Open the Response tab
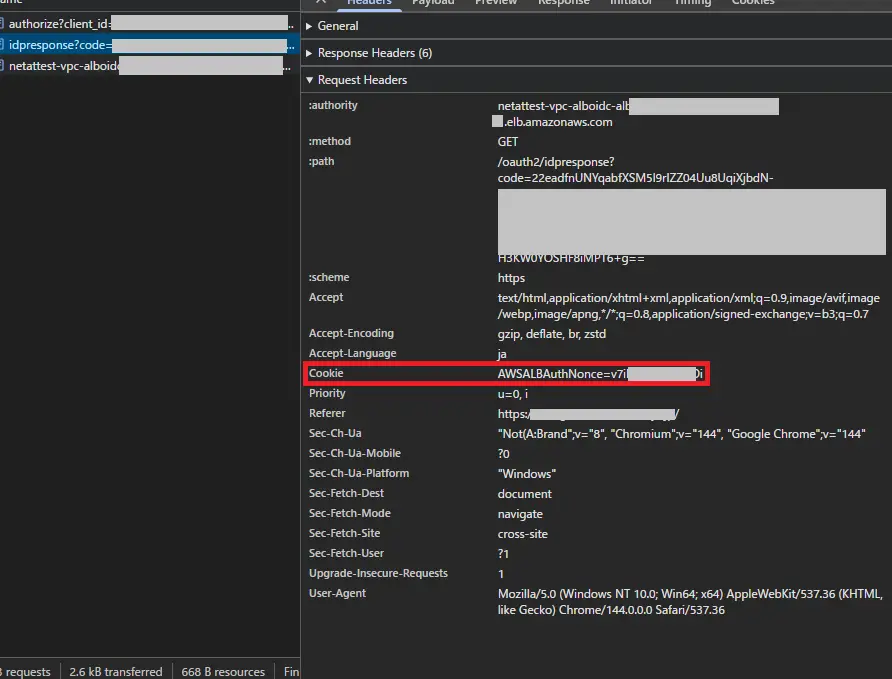The image size is (892, 679). coord(563,3)
